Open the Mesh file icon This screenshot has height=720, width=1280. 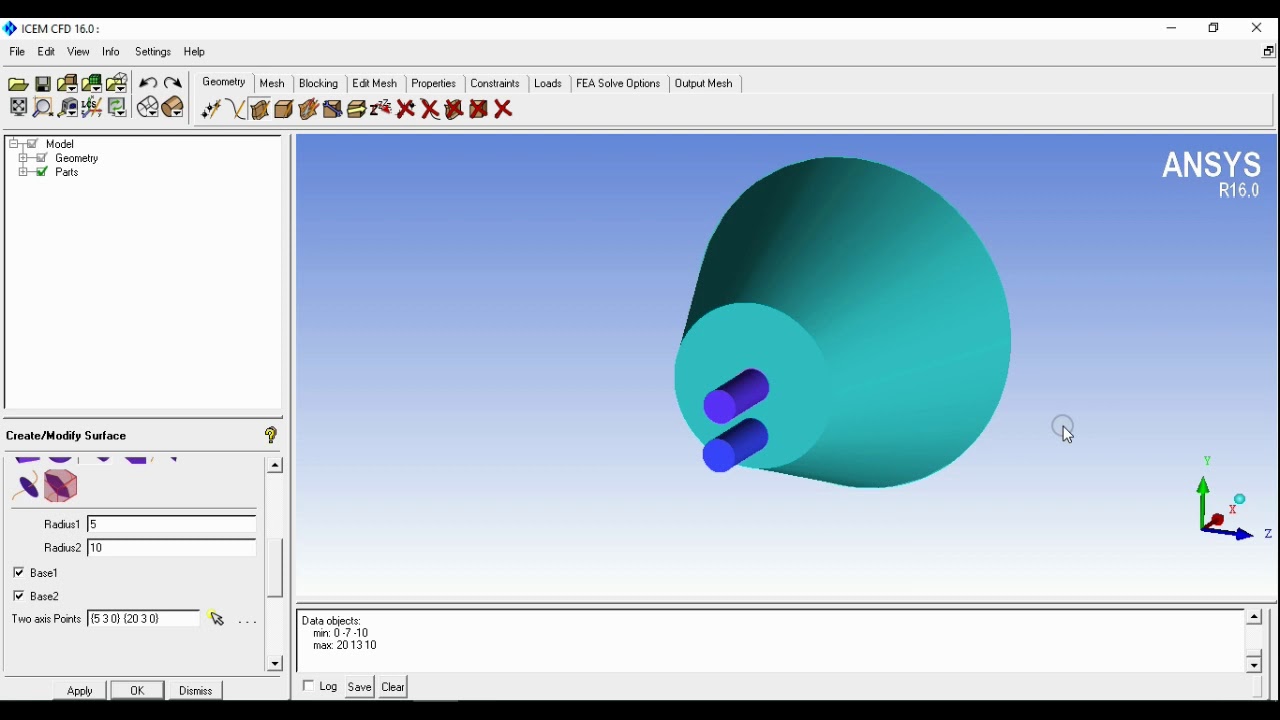92,84
